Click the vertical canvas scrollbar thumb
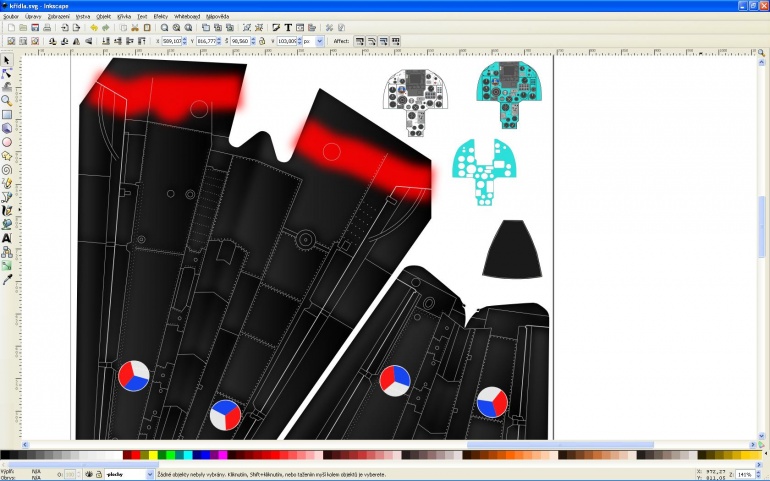 pos(762,226)
